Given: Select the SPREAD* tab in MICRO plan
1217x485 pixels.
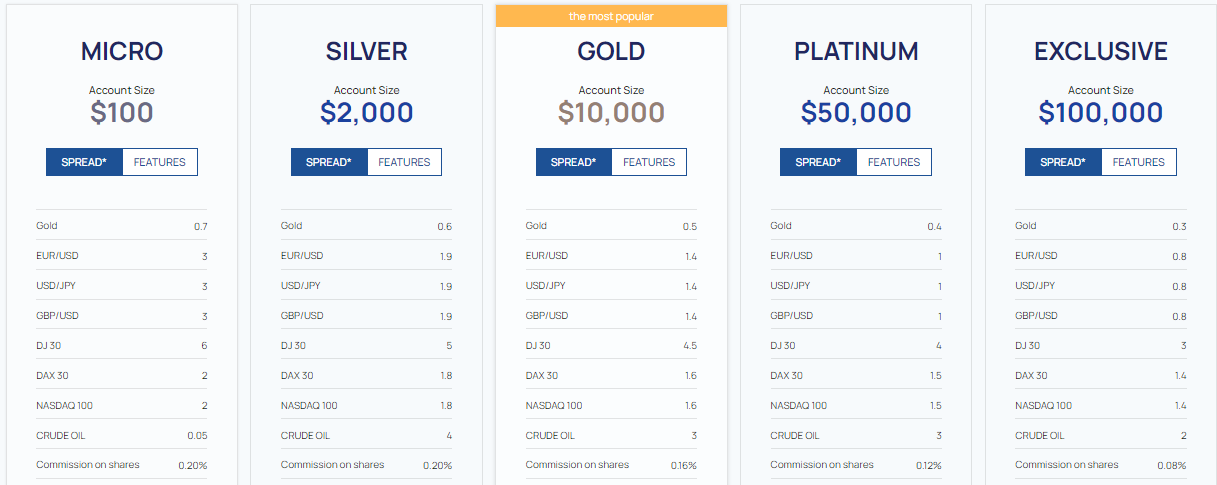Looking at the screenshot, I should [x=84, y=162].
